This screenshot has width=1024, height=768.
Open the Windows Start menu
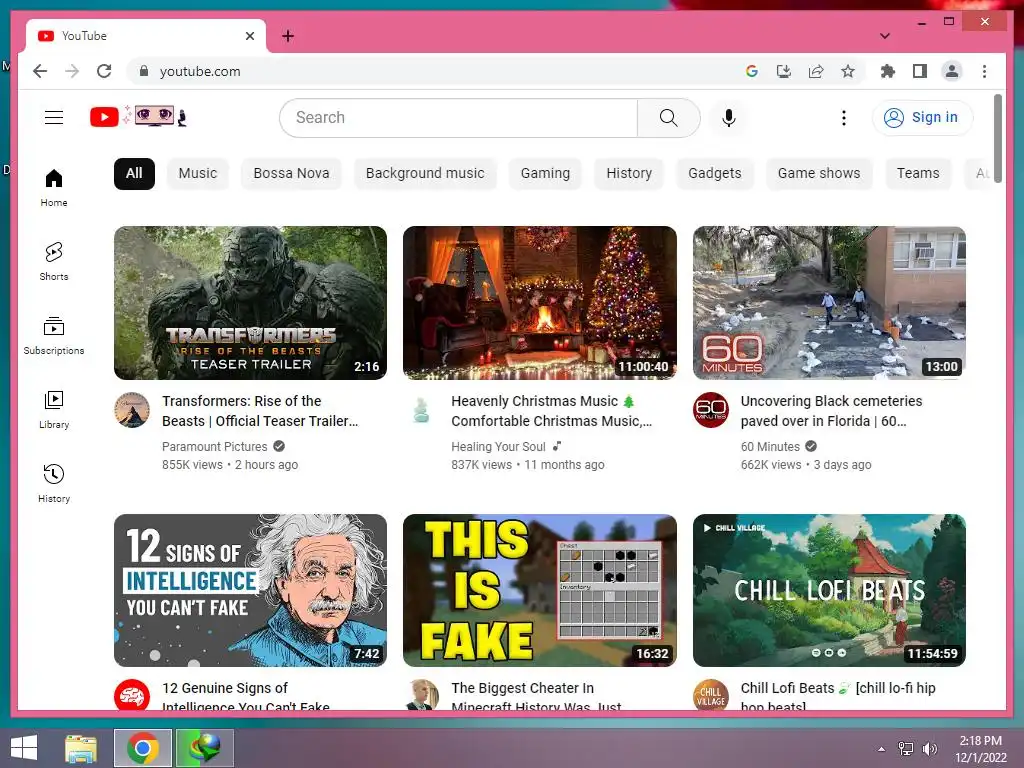pos(24,748)
